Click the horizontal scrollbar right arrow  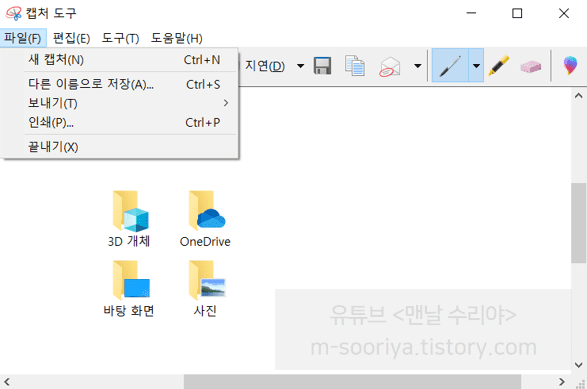562,382
